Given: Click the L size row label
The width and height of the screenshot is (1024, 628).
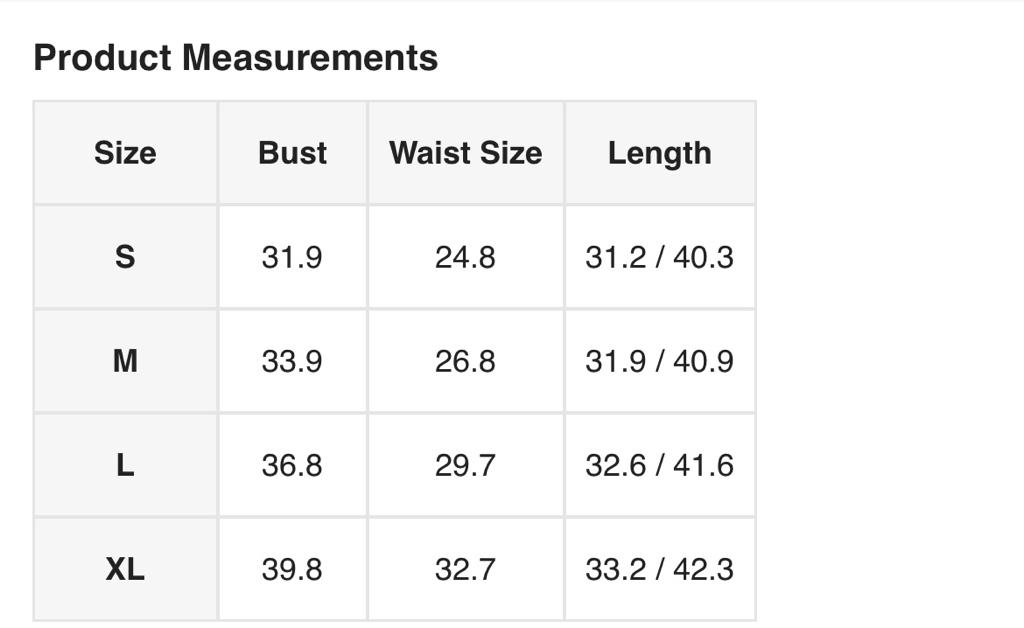Looking at the screenshot, I should click(125, 465).
